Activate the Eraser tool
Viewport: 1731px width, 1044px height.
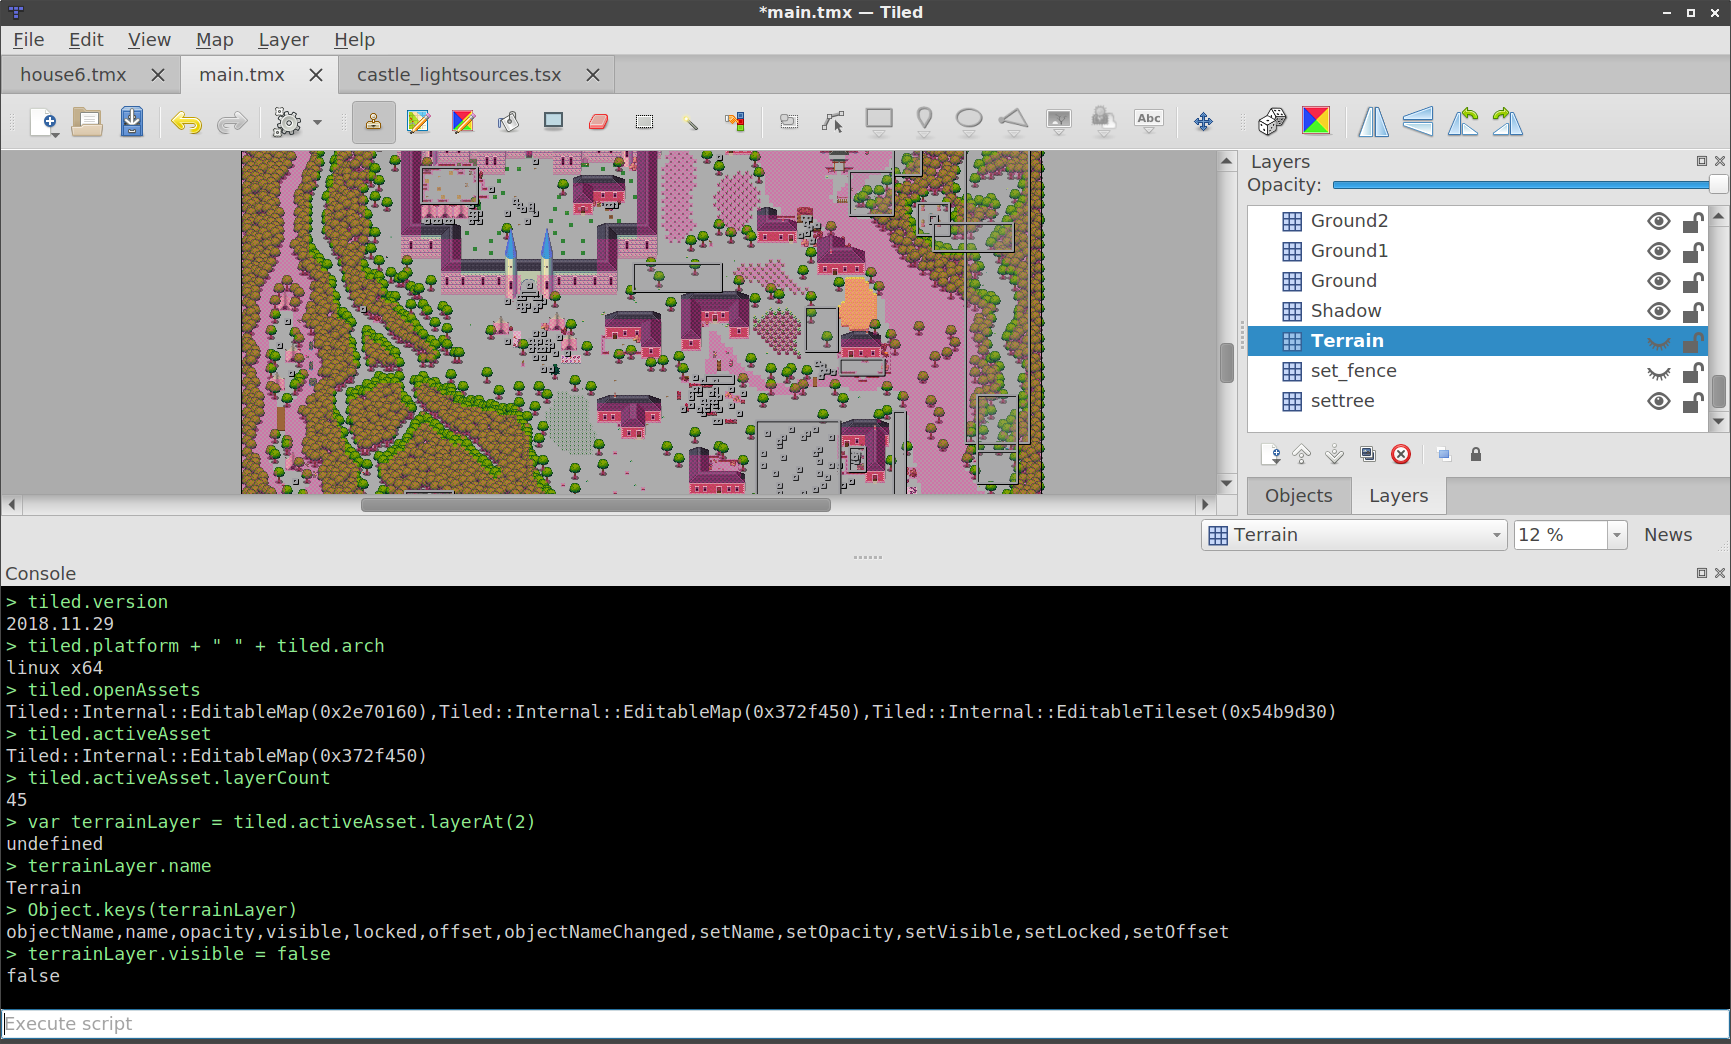pos(598,122)
